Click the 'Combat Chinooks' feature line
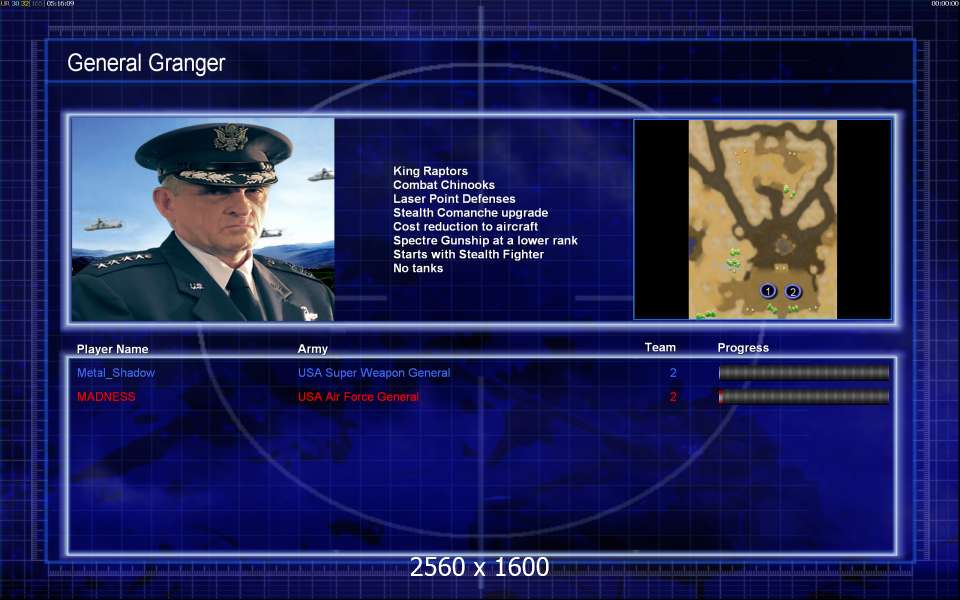This screenshot has width=960, height=600. [444, 185]
